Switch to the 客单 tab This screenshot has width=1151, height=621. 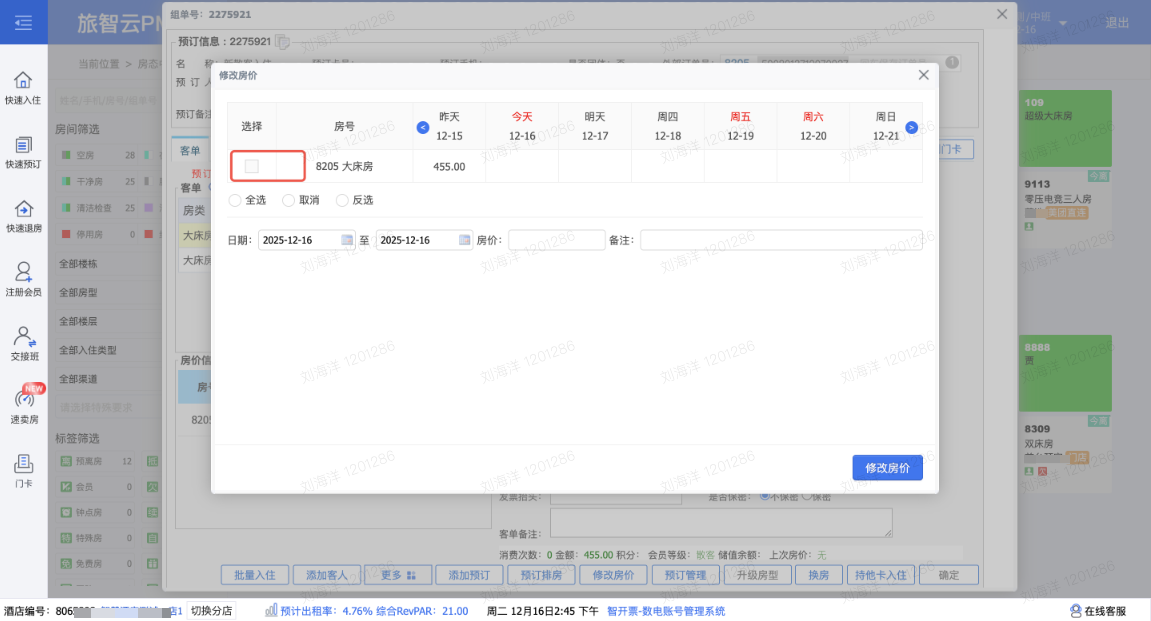190,150
